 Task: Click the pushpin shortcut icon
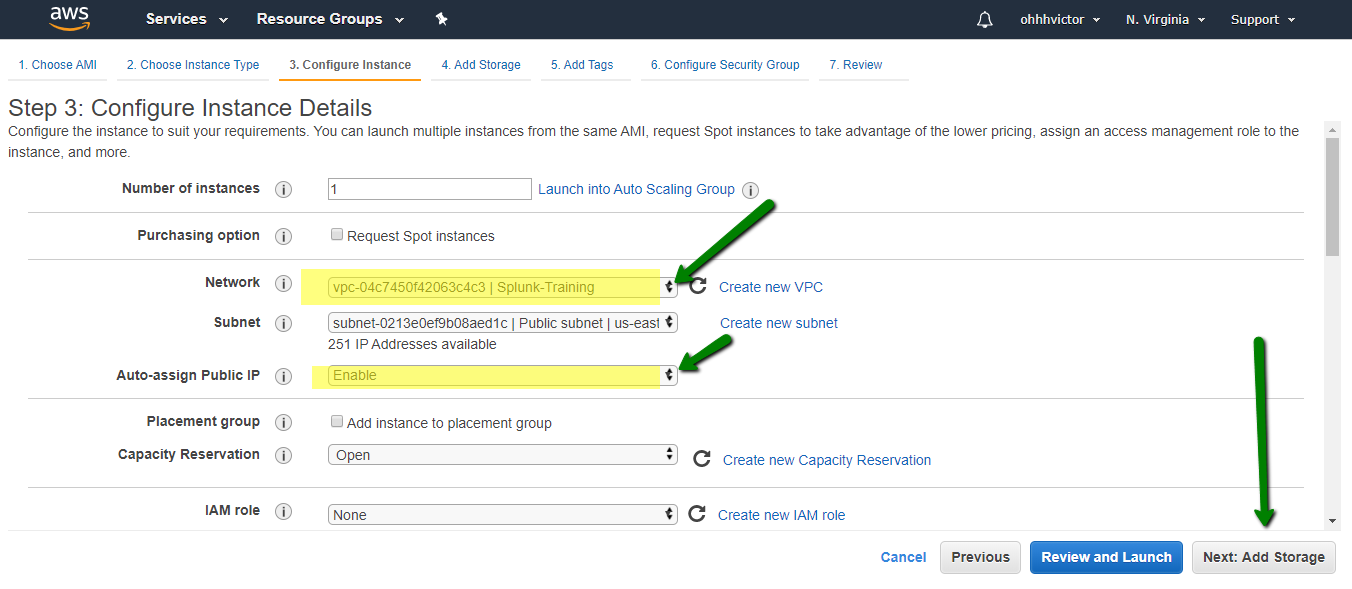pyautogui.click(x=442, y=19)
